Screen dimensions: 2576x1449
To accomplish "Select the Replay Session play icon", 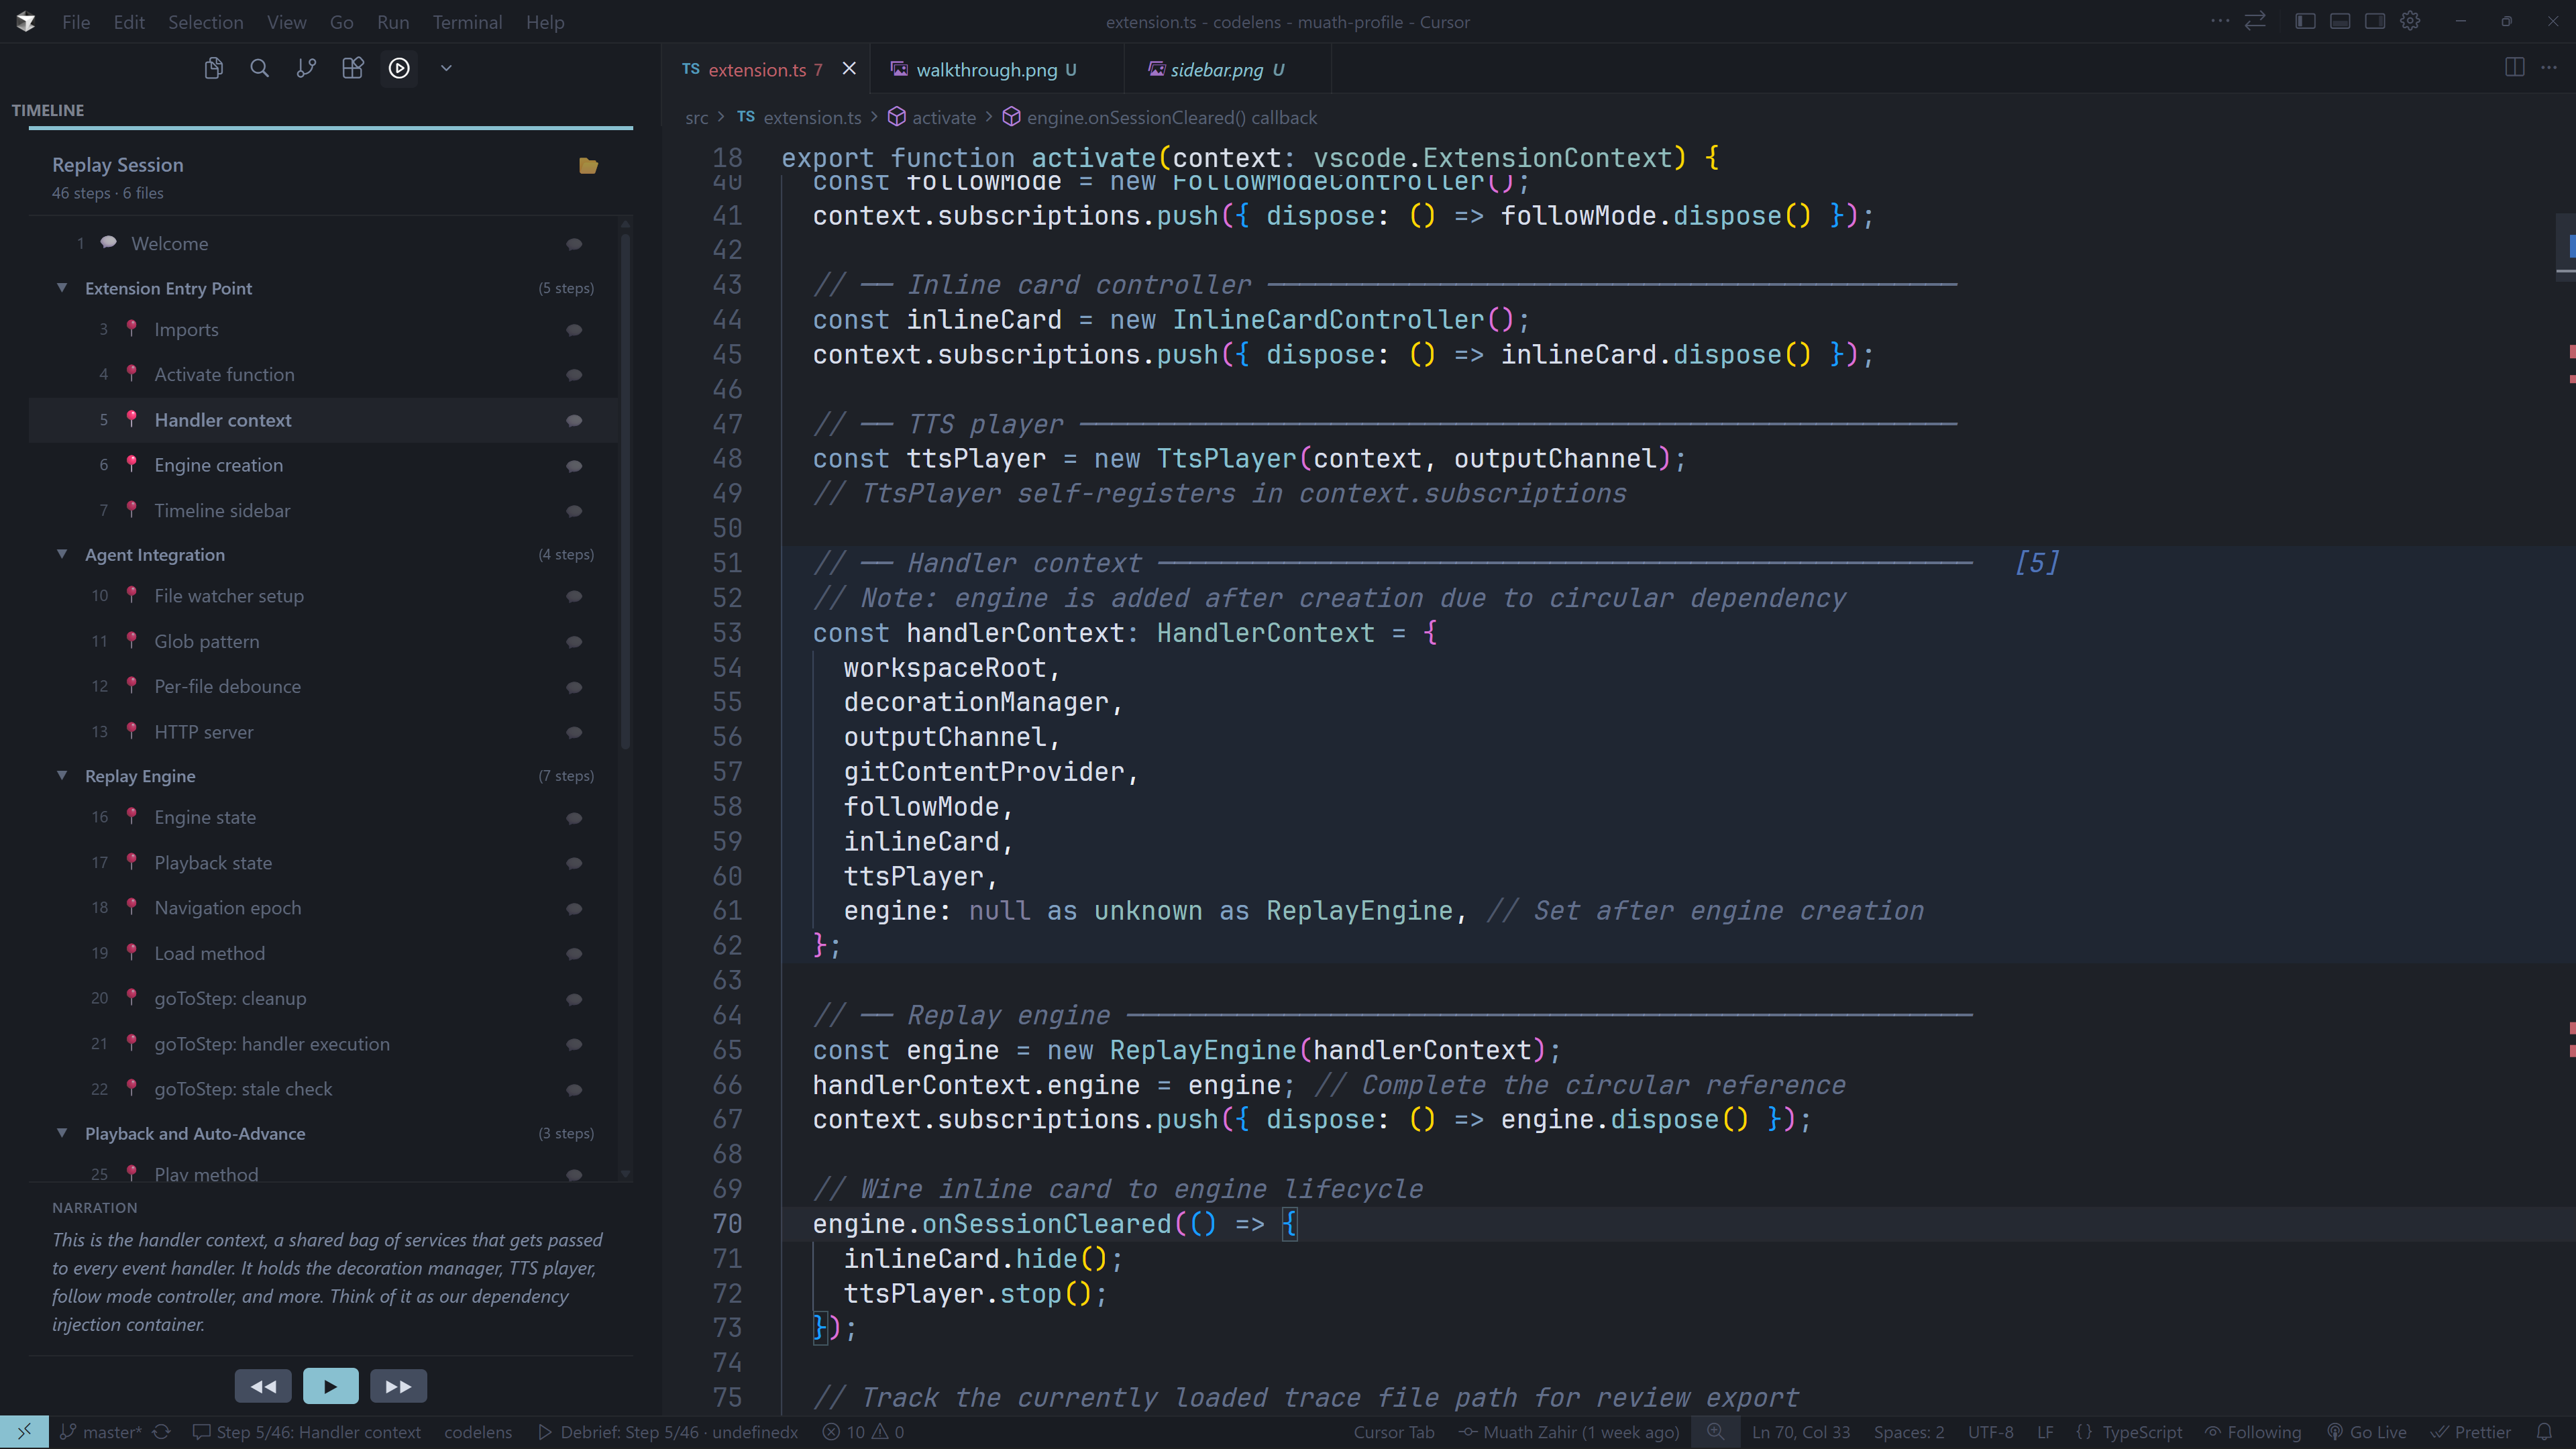I will (399, 68).
